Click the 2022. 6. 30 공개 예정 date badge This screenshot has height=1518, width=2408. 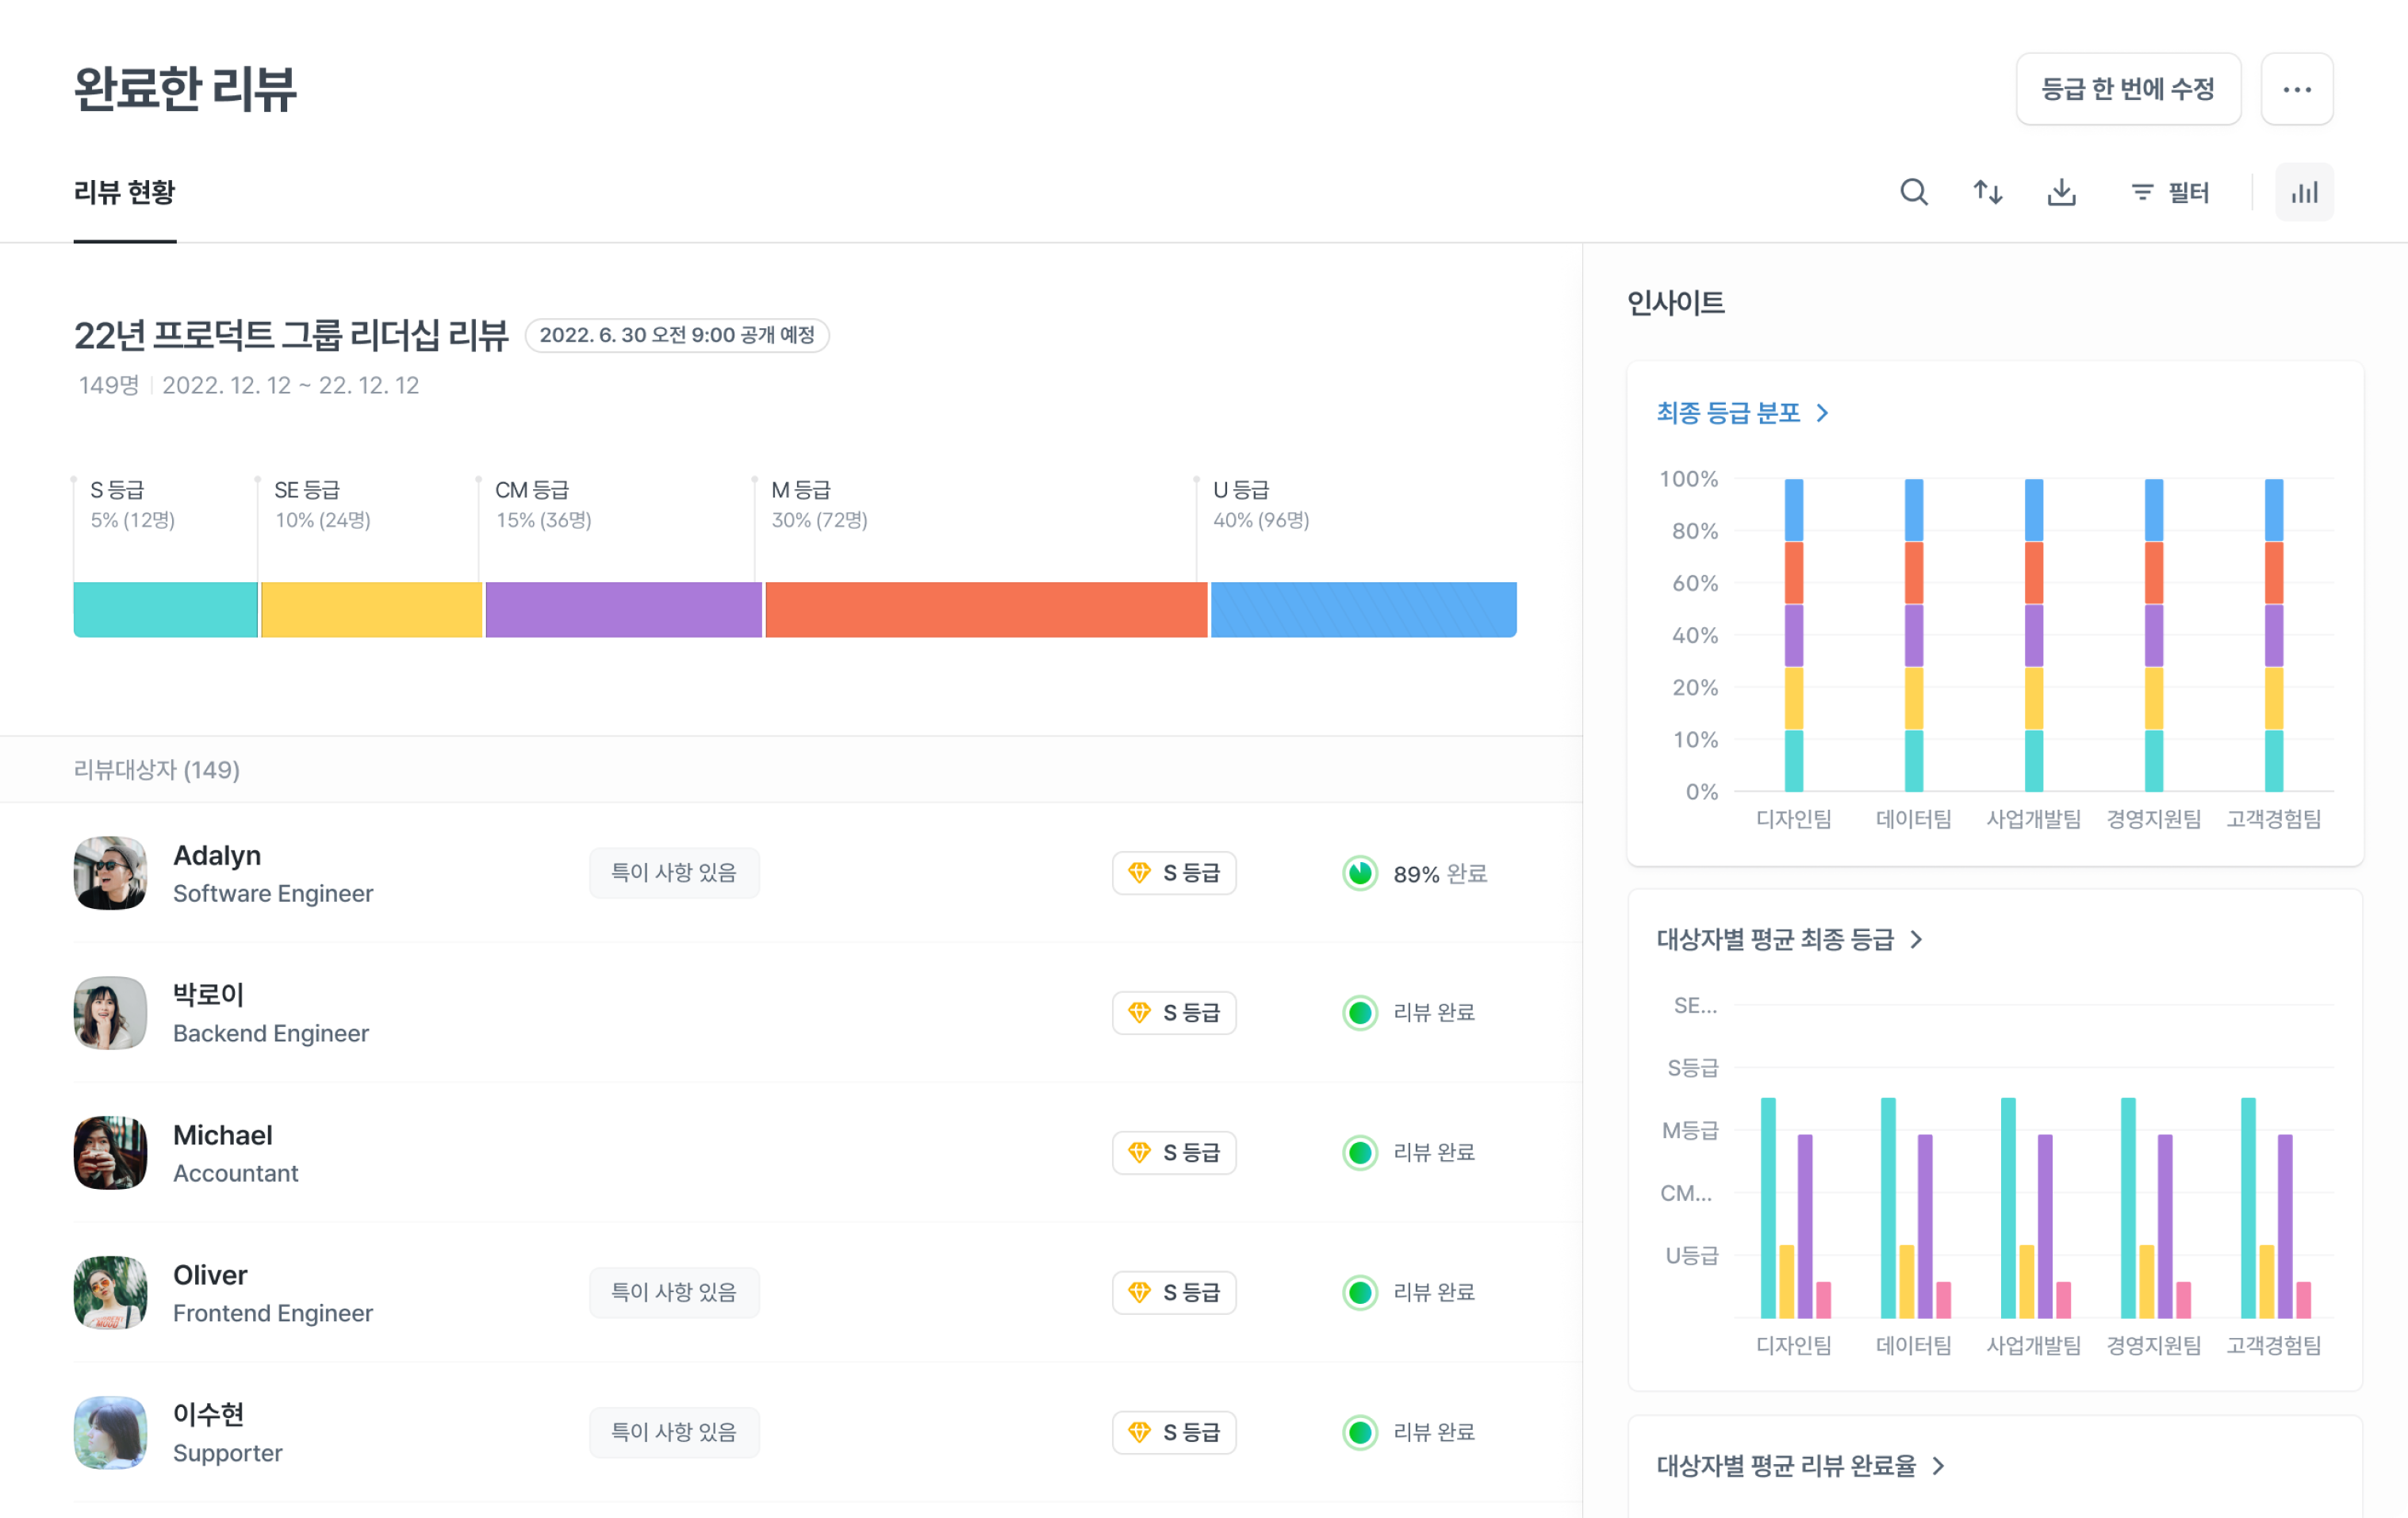pos(677,335)
